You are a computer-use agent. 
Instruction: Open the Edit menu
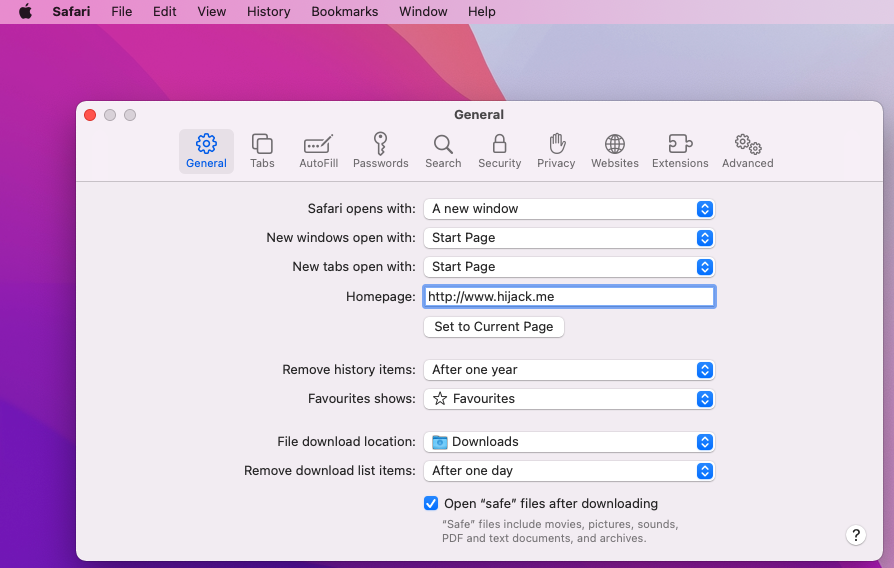tap(164, 11)
